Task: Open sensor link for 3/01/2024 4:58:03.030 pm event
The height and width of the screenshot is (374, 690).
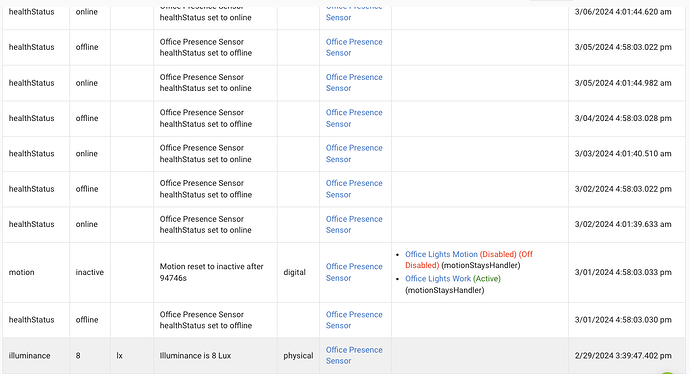Action: pos(354,320)
